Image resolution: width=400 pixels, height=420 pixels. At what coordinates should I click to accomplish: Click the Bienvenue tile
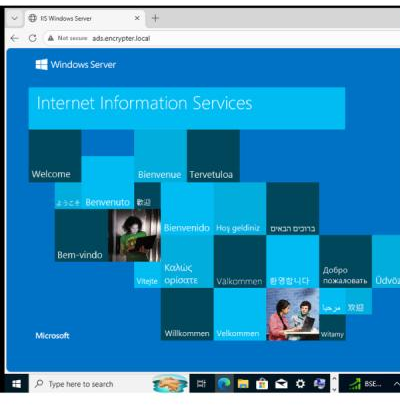click(160, 156)
